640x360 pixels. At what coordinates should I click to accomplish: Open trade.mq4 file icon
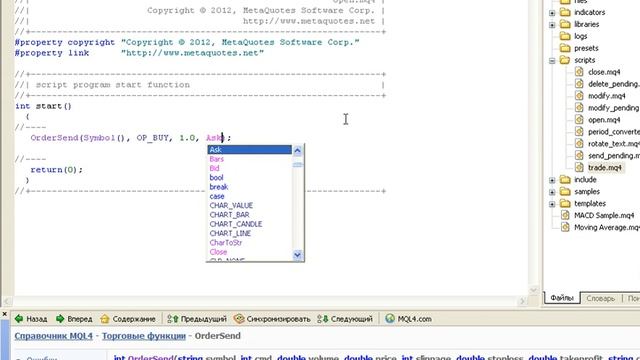click(x=579, y=167)
